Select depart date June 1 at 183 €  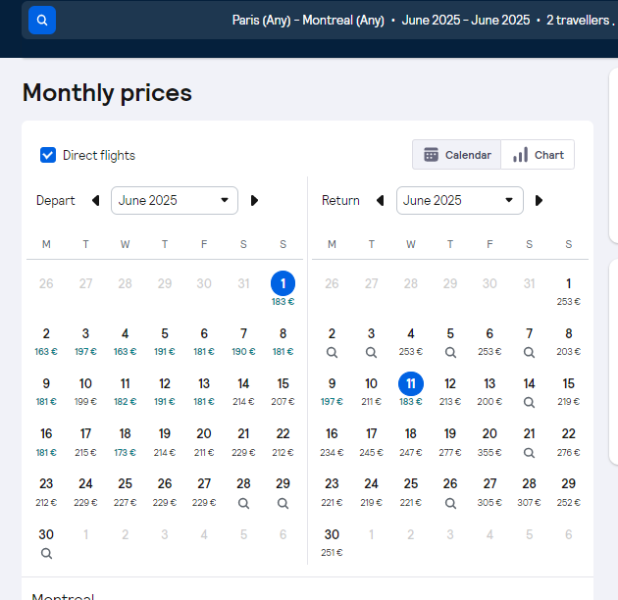point(283,289)
